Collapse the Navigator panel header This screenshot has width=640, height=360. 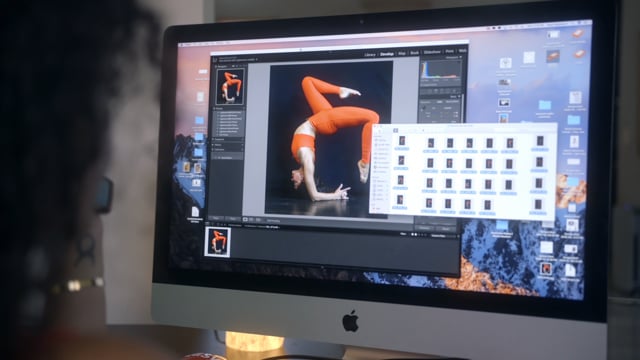222,66
